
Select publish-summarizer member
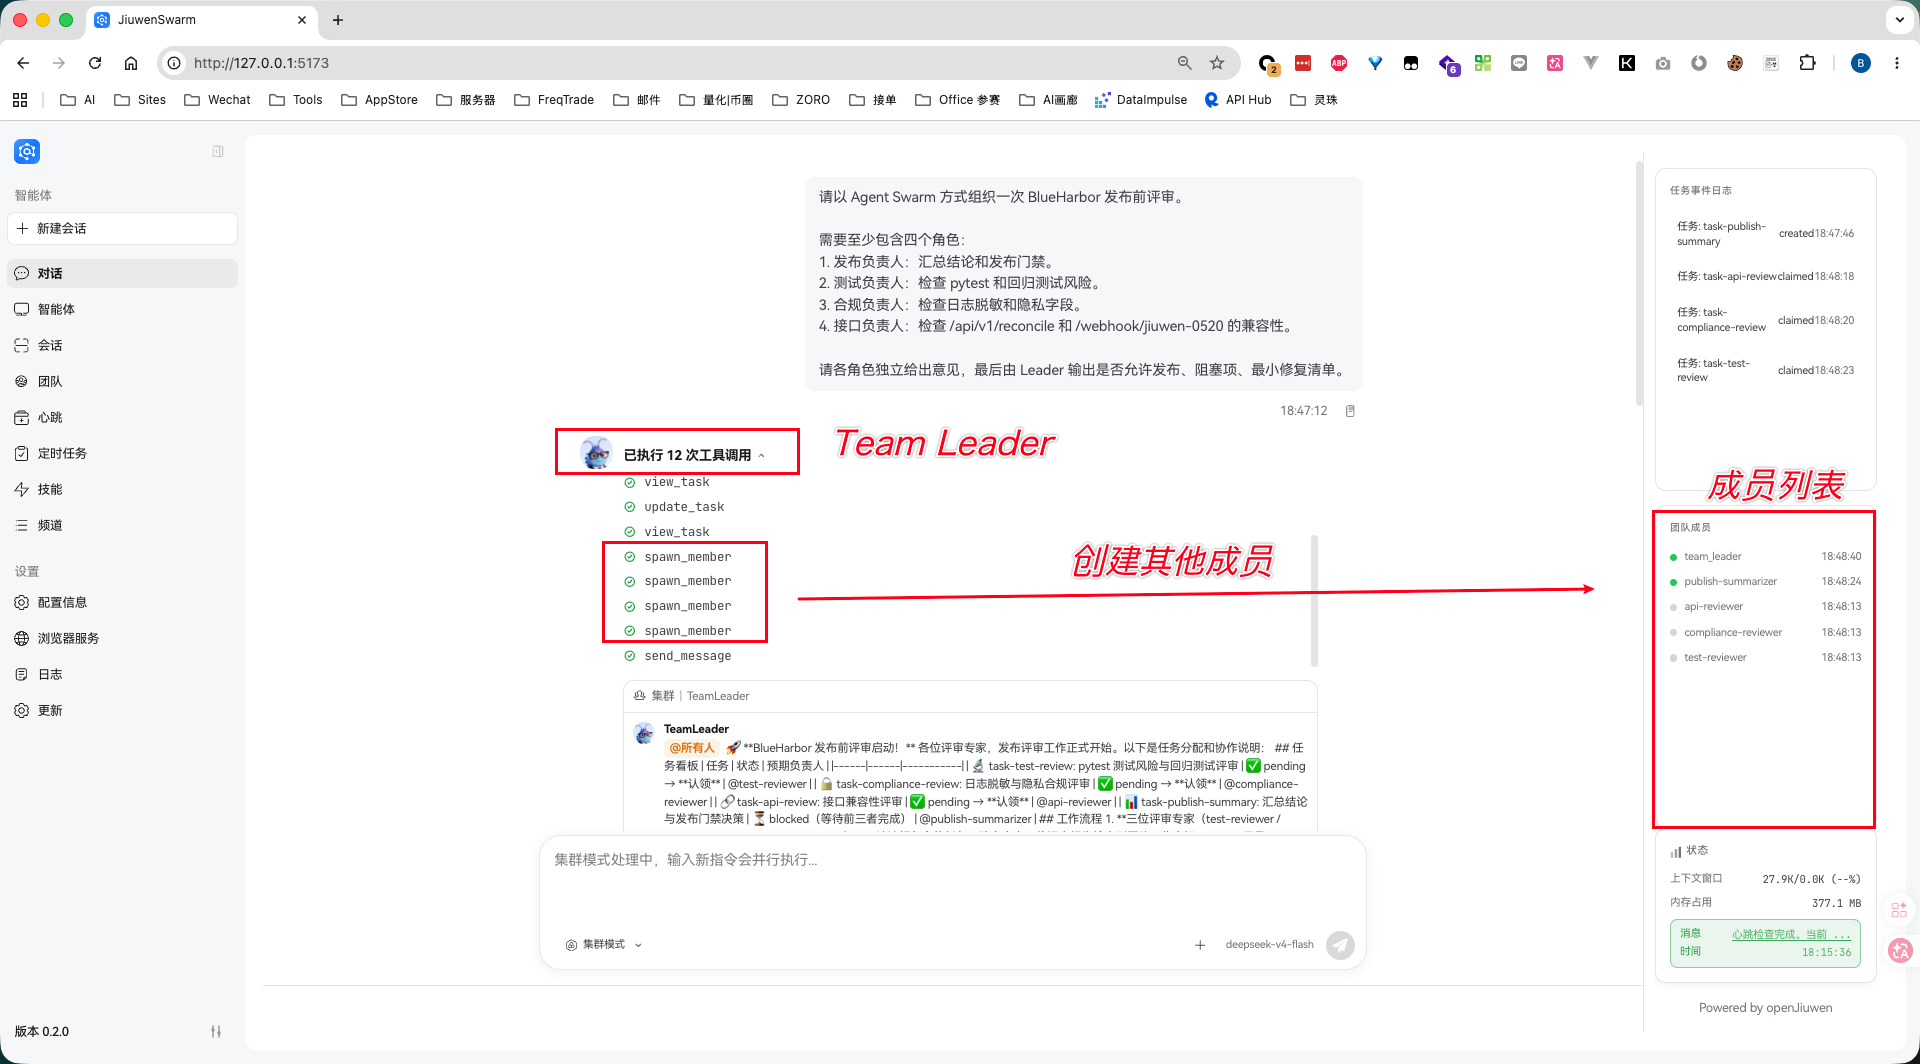point(1765,581)
